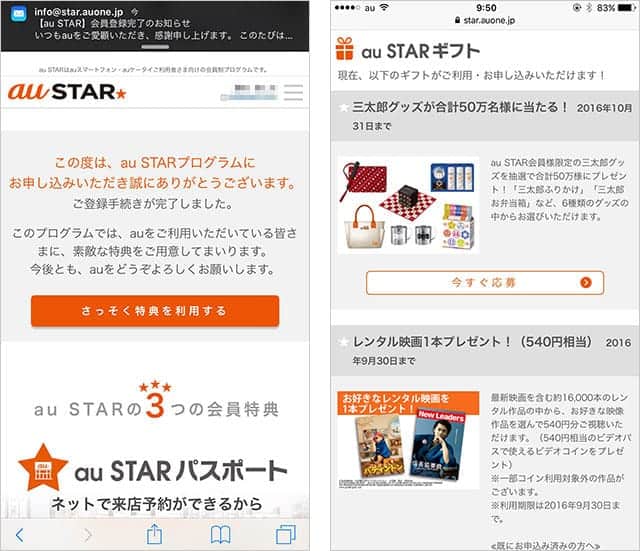
Task: Pull the notification banner grabber handle
Action: click(155, 47)
